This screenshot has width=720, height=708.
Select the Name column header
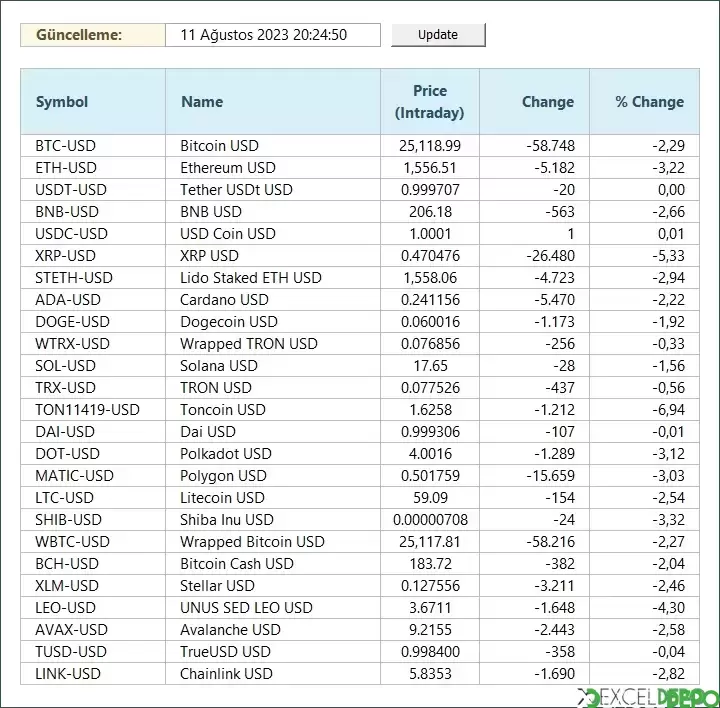click(202, 102)
